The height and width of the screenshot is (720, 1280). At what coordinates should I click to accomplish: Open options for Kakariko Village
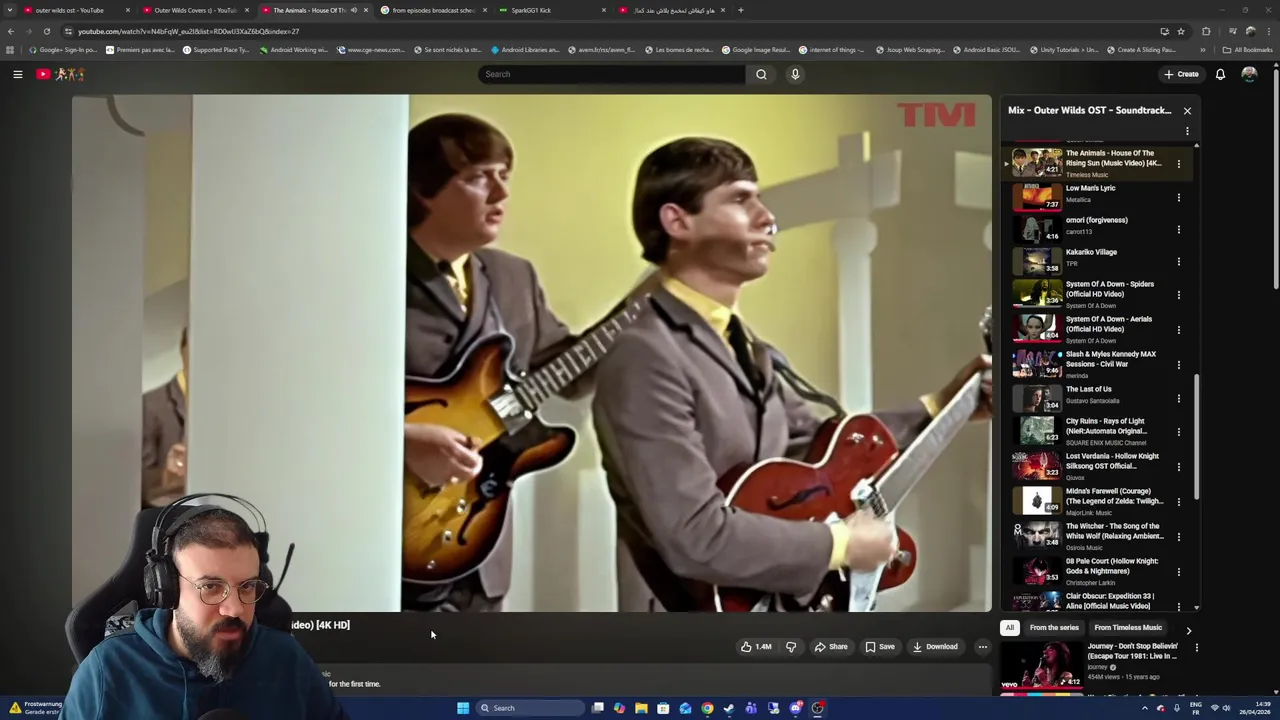(x=1178, y=262)
